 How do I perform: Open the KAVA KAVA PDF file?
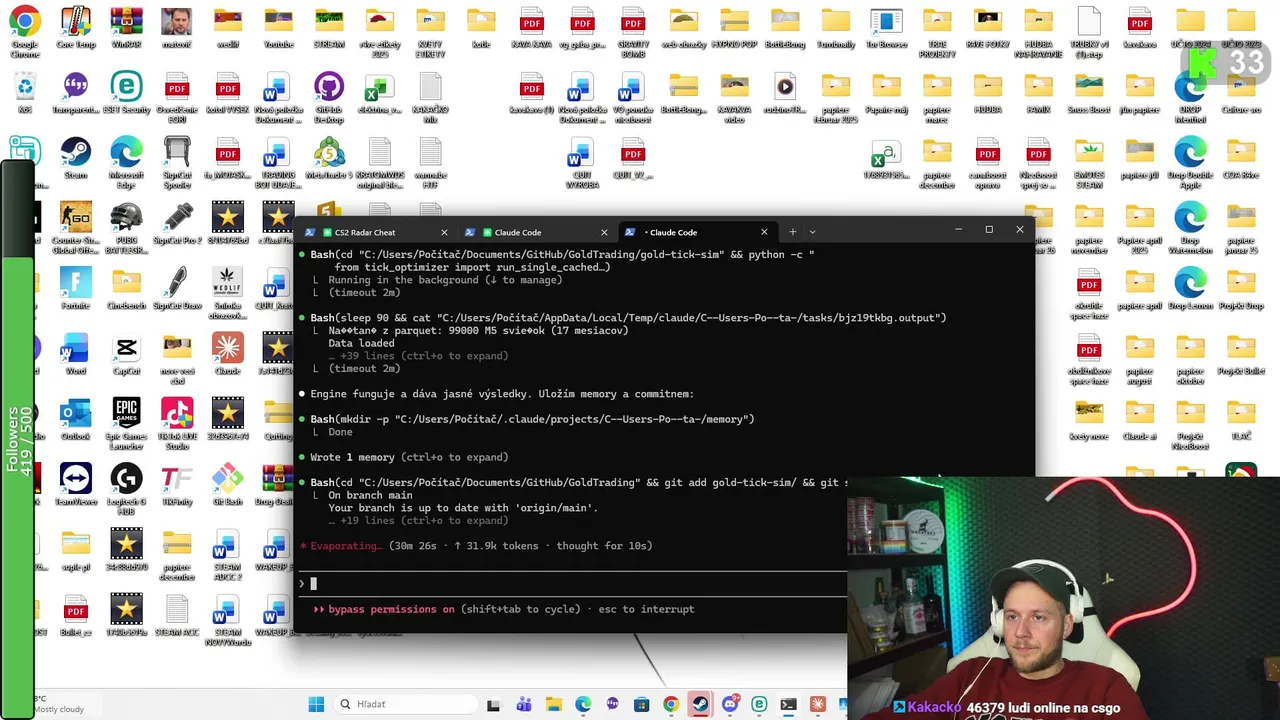[x=532, y=27]
